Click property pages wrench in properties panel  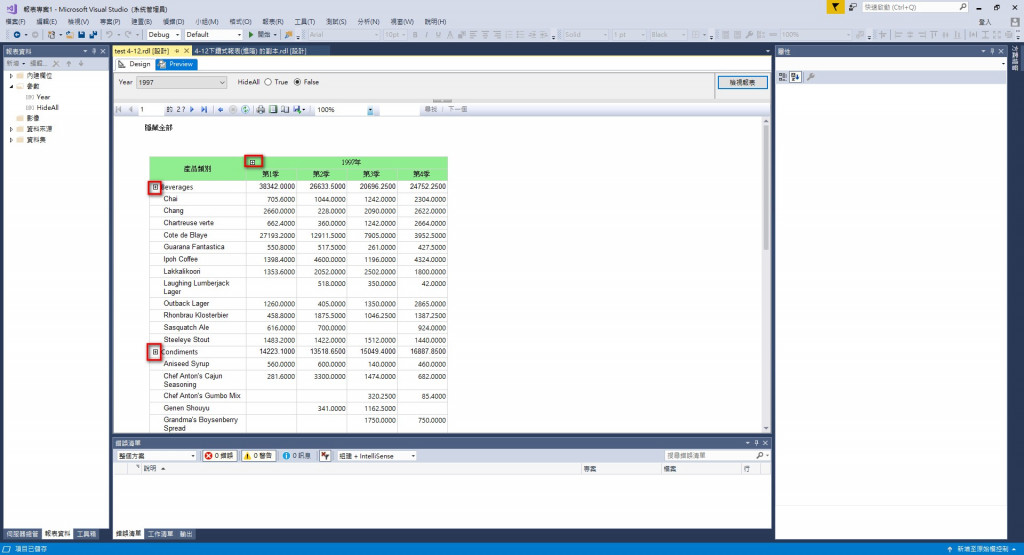[x=810, y=77]
